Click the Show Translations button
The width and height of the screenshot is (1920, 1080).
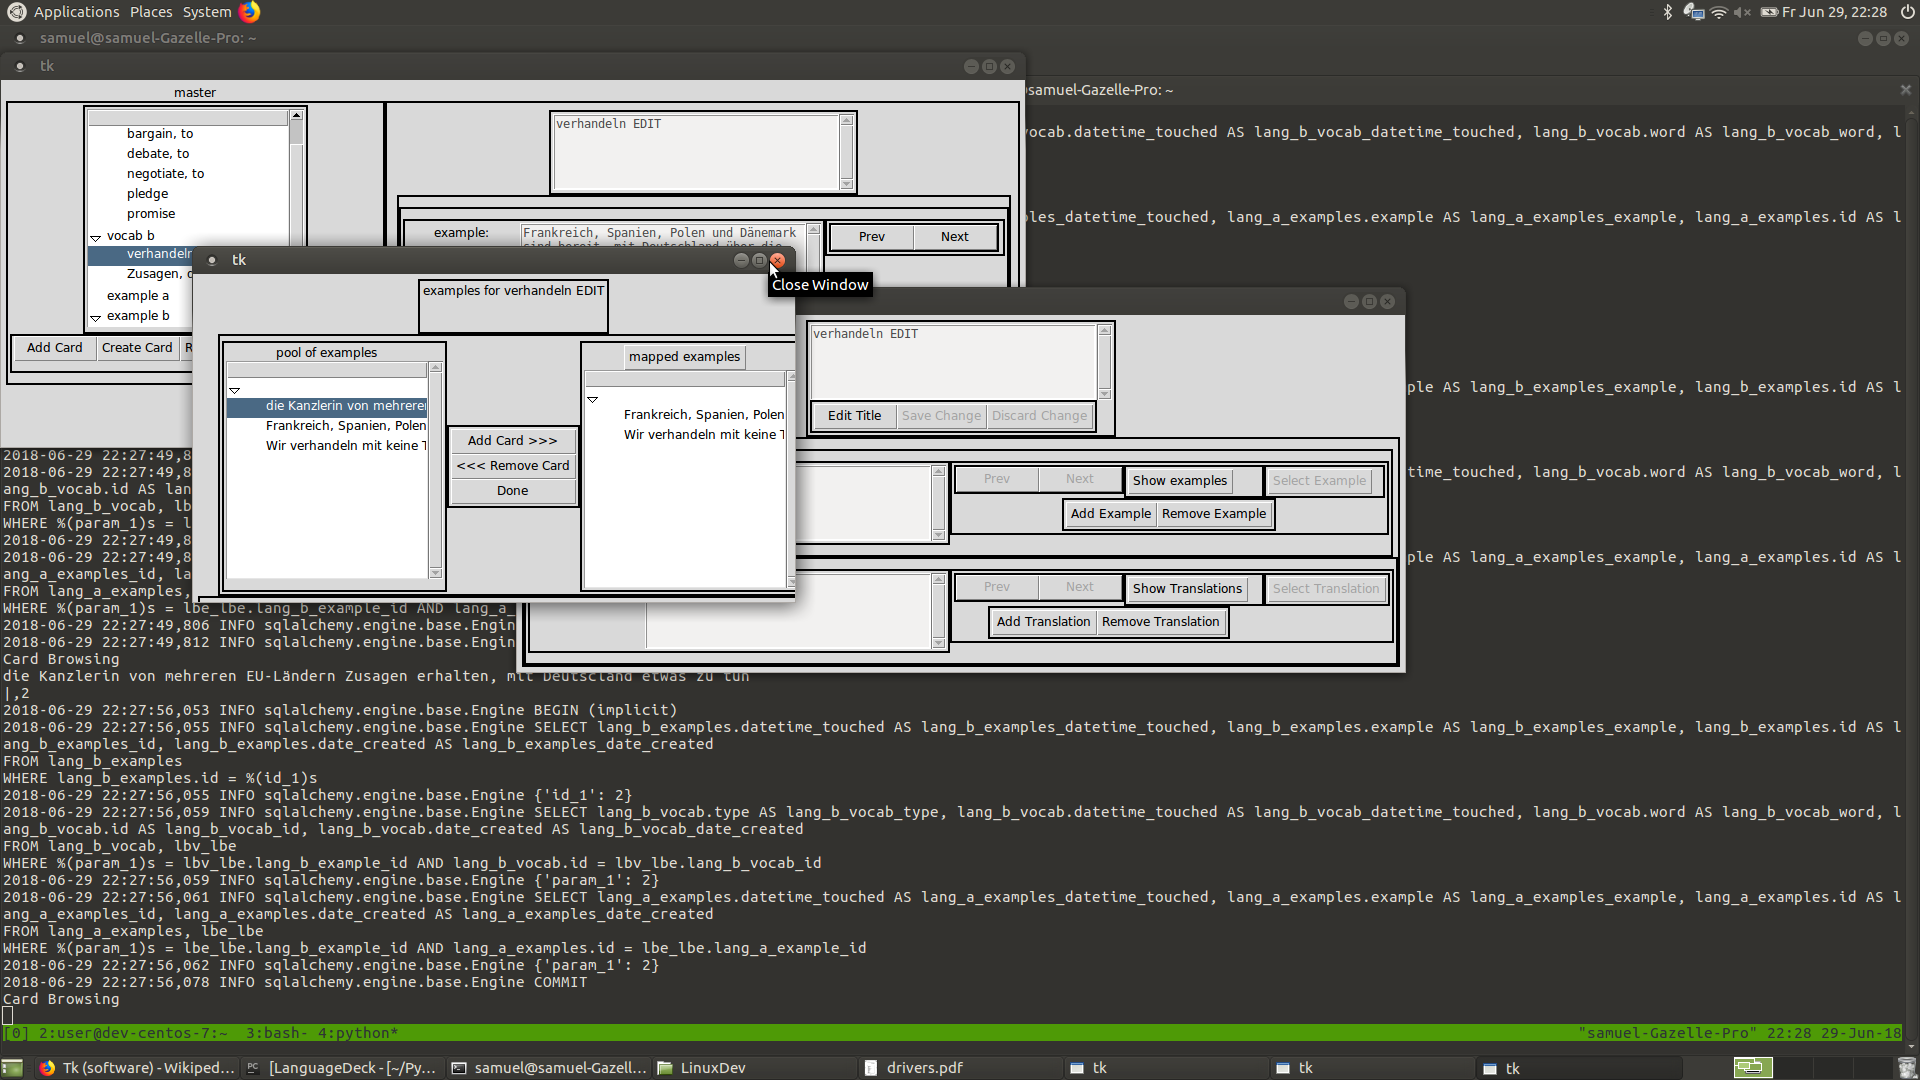[x=1188, y=589]
